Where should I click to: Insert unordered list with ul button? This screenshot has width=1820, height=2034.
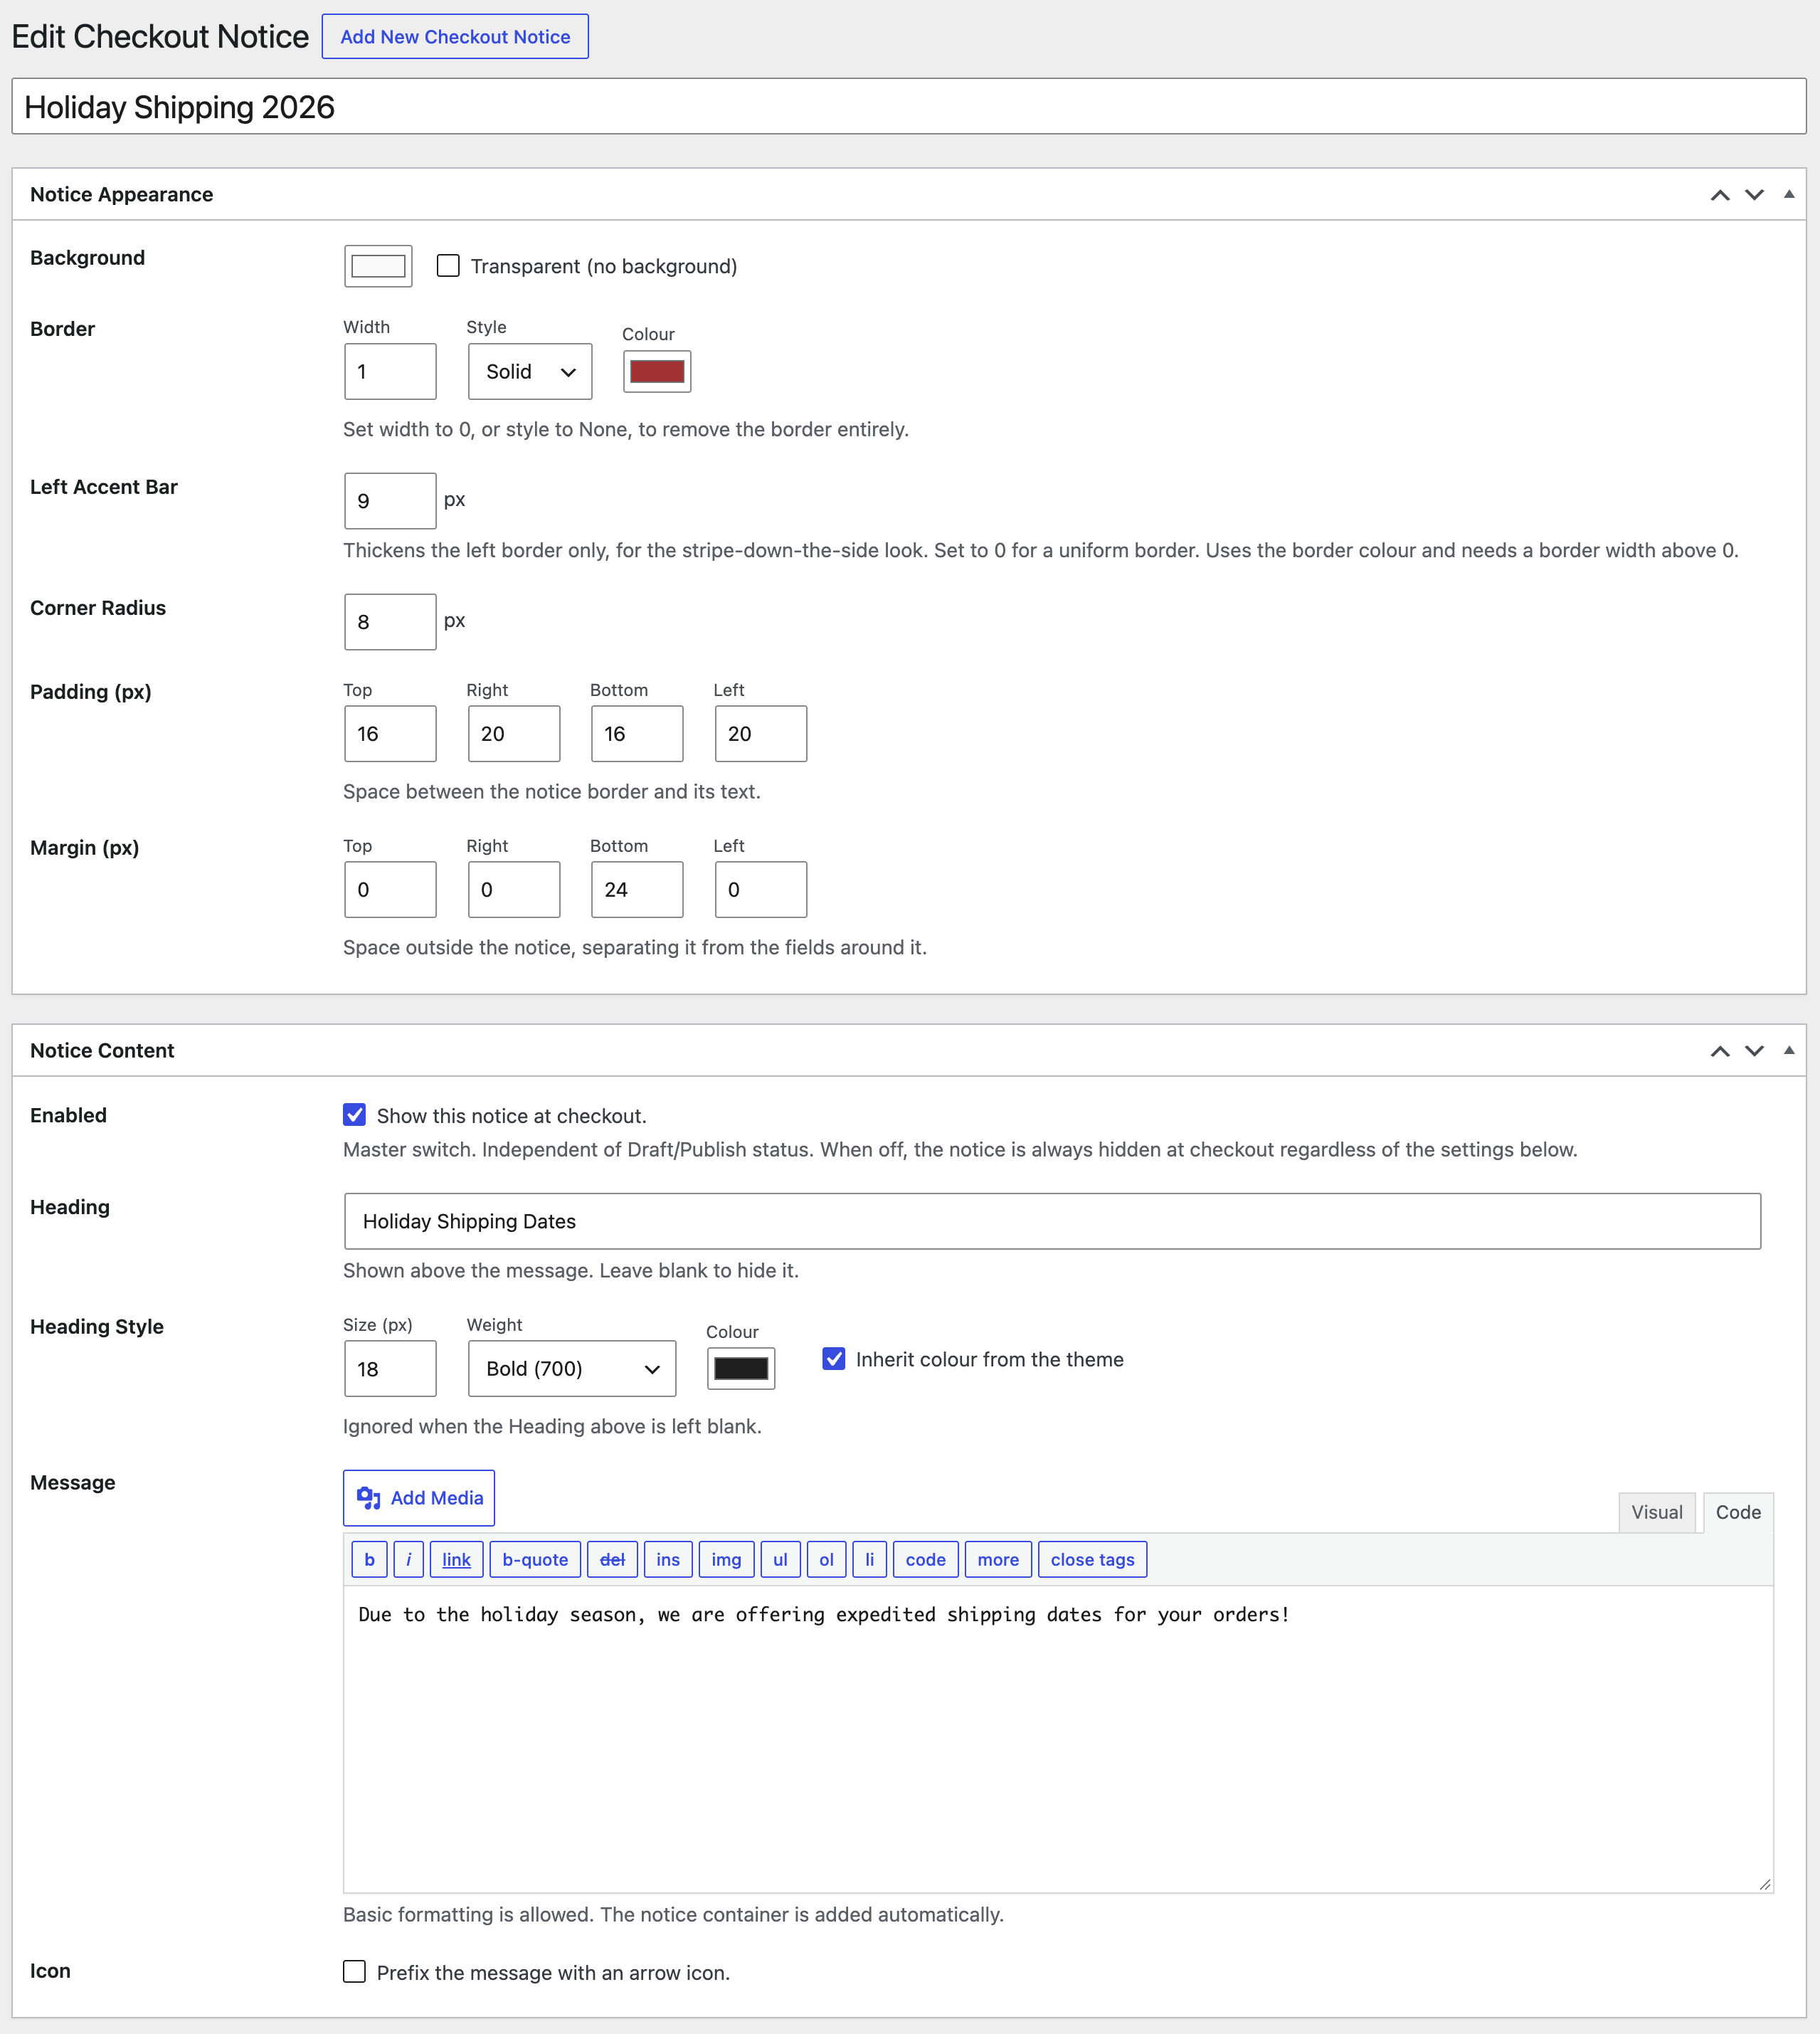pos(780,1560)
